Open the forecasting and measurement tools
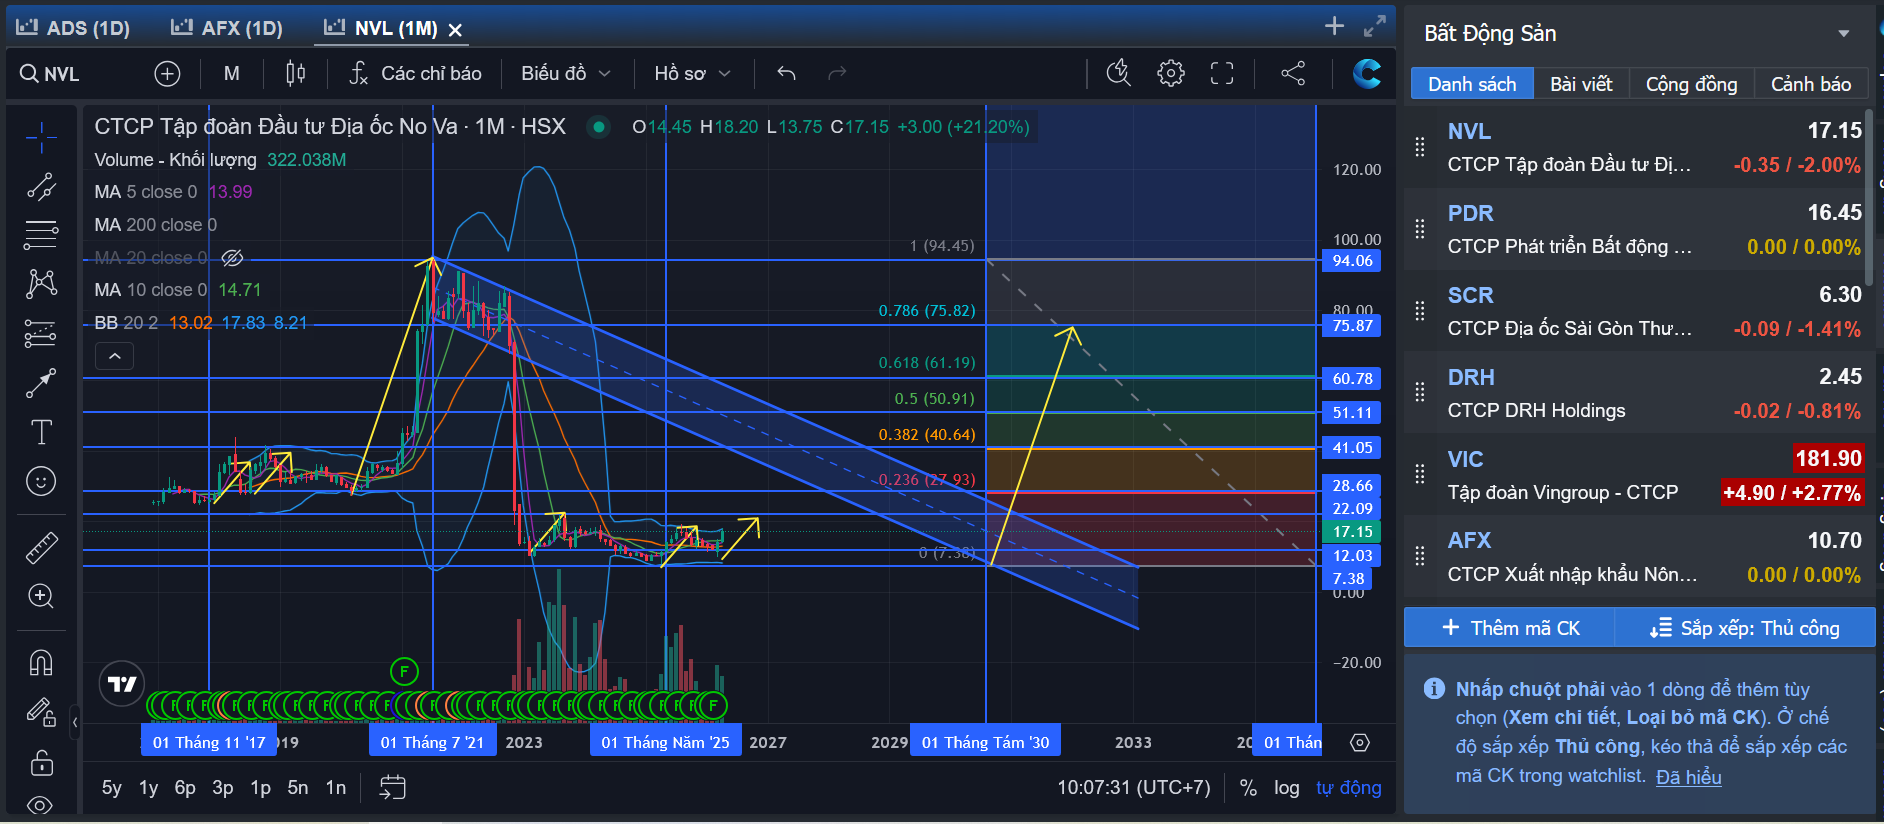The height and width of the screenshot is (824, 1884). tap(41, 333)
